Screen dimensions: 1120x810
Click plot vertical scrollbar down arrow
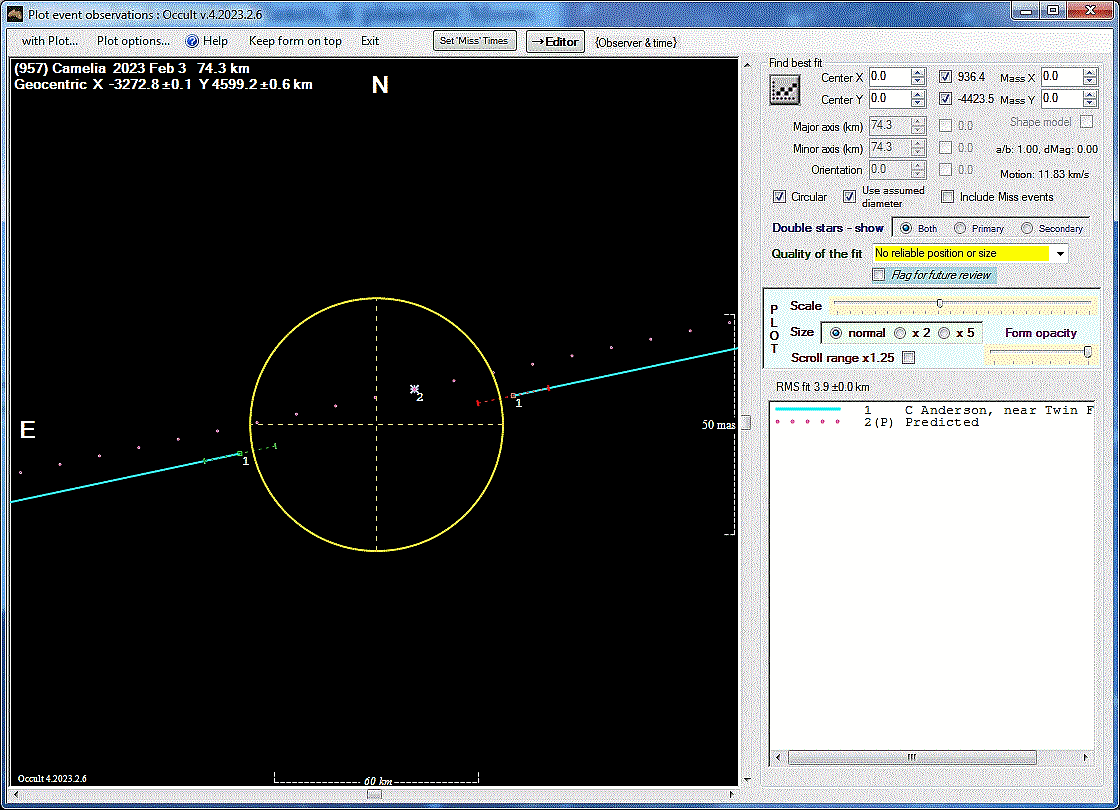(x=746, y=779)
